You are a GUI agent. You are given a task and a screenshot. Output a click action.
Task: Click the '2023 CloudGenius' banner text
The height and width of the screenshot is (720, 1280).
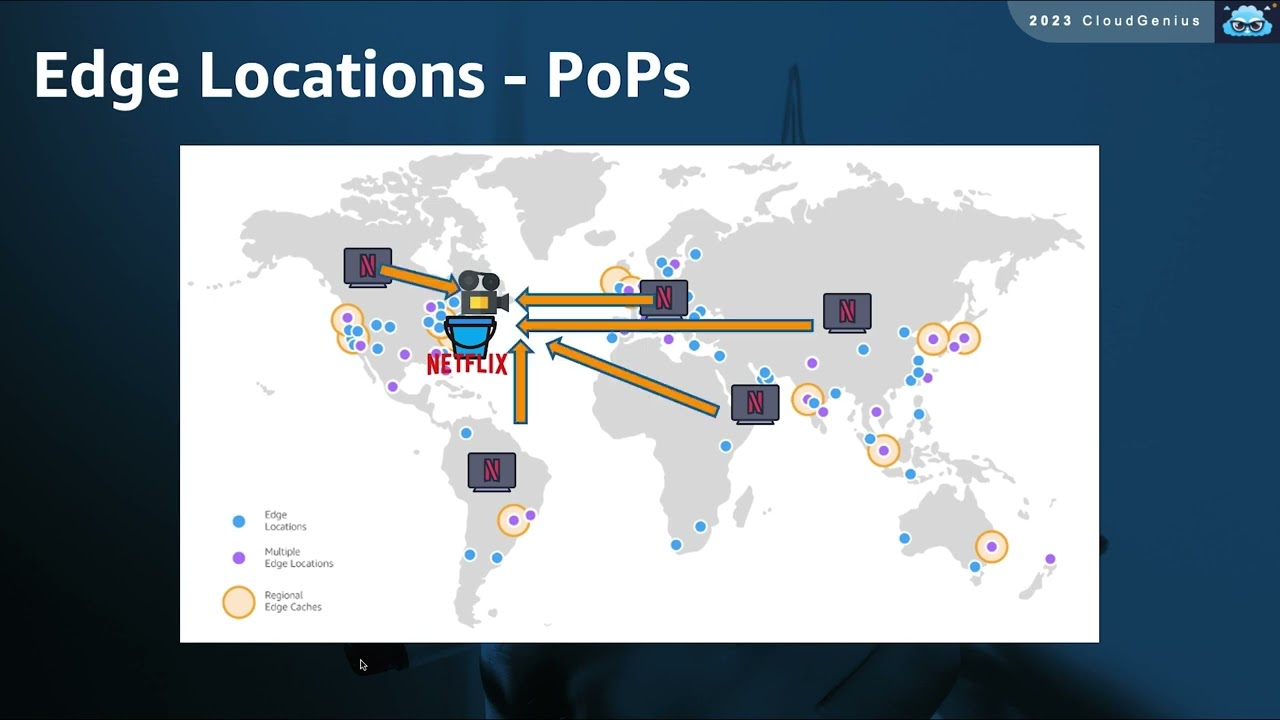pyautogui.click(x=1114, y=21)
